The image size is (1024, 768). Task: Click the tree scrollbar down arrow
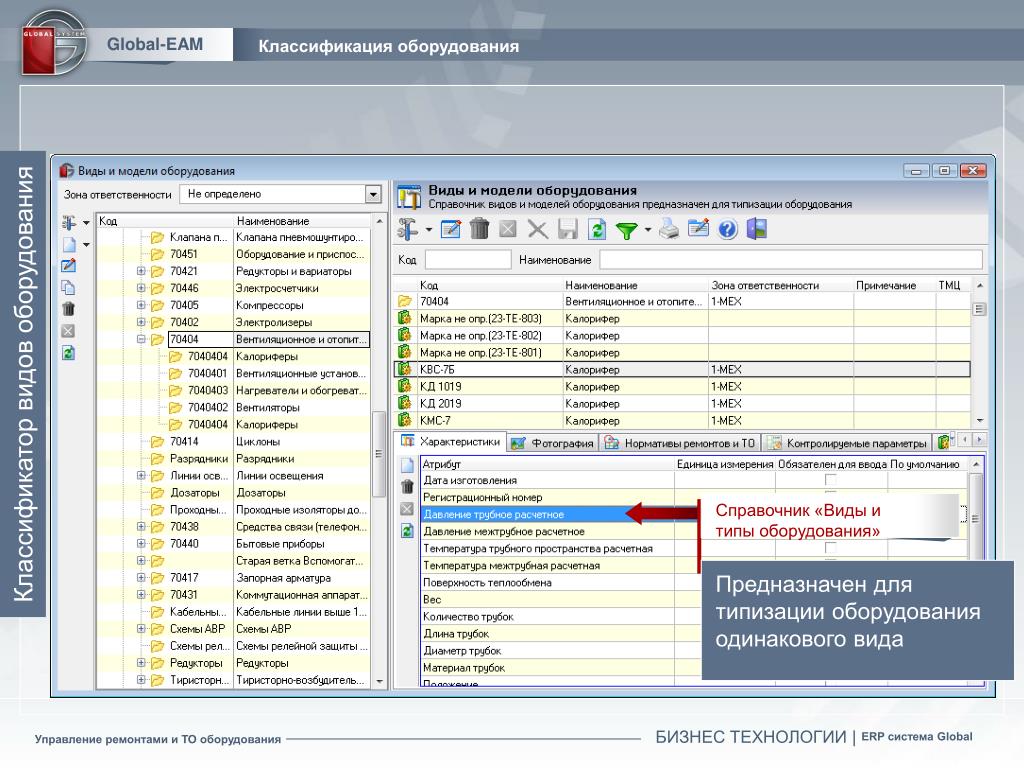(x=379, y=681)
